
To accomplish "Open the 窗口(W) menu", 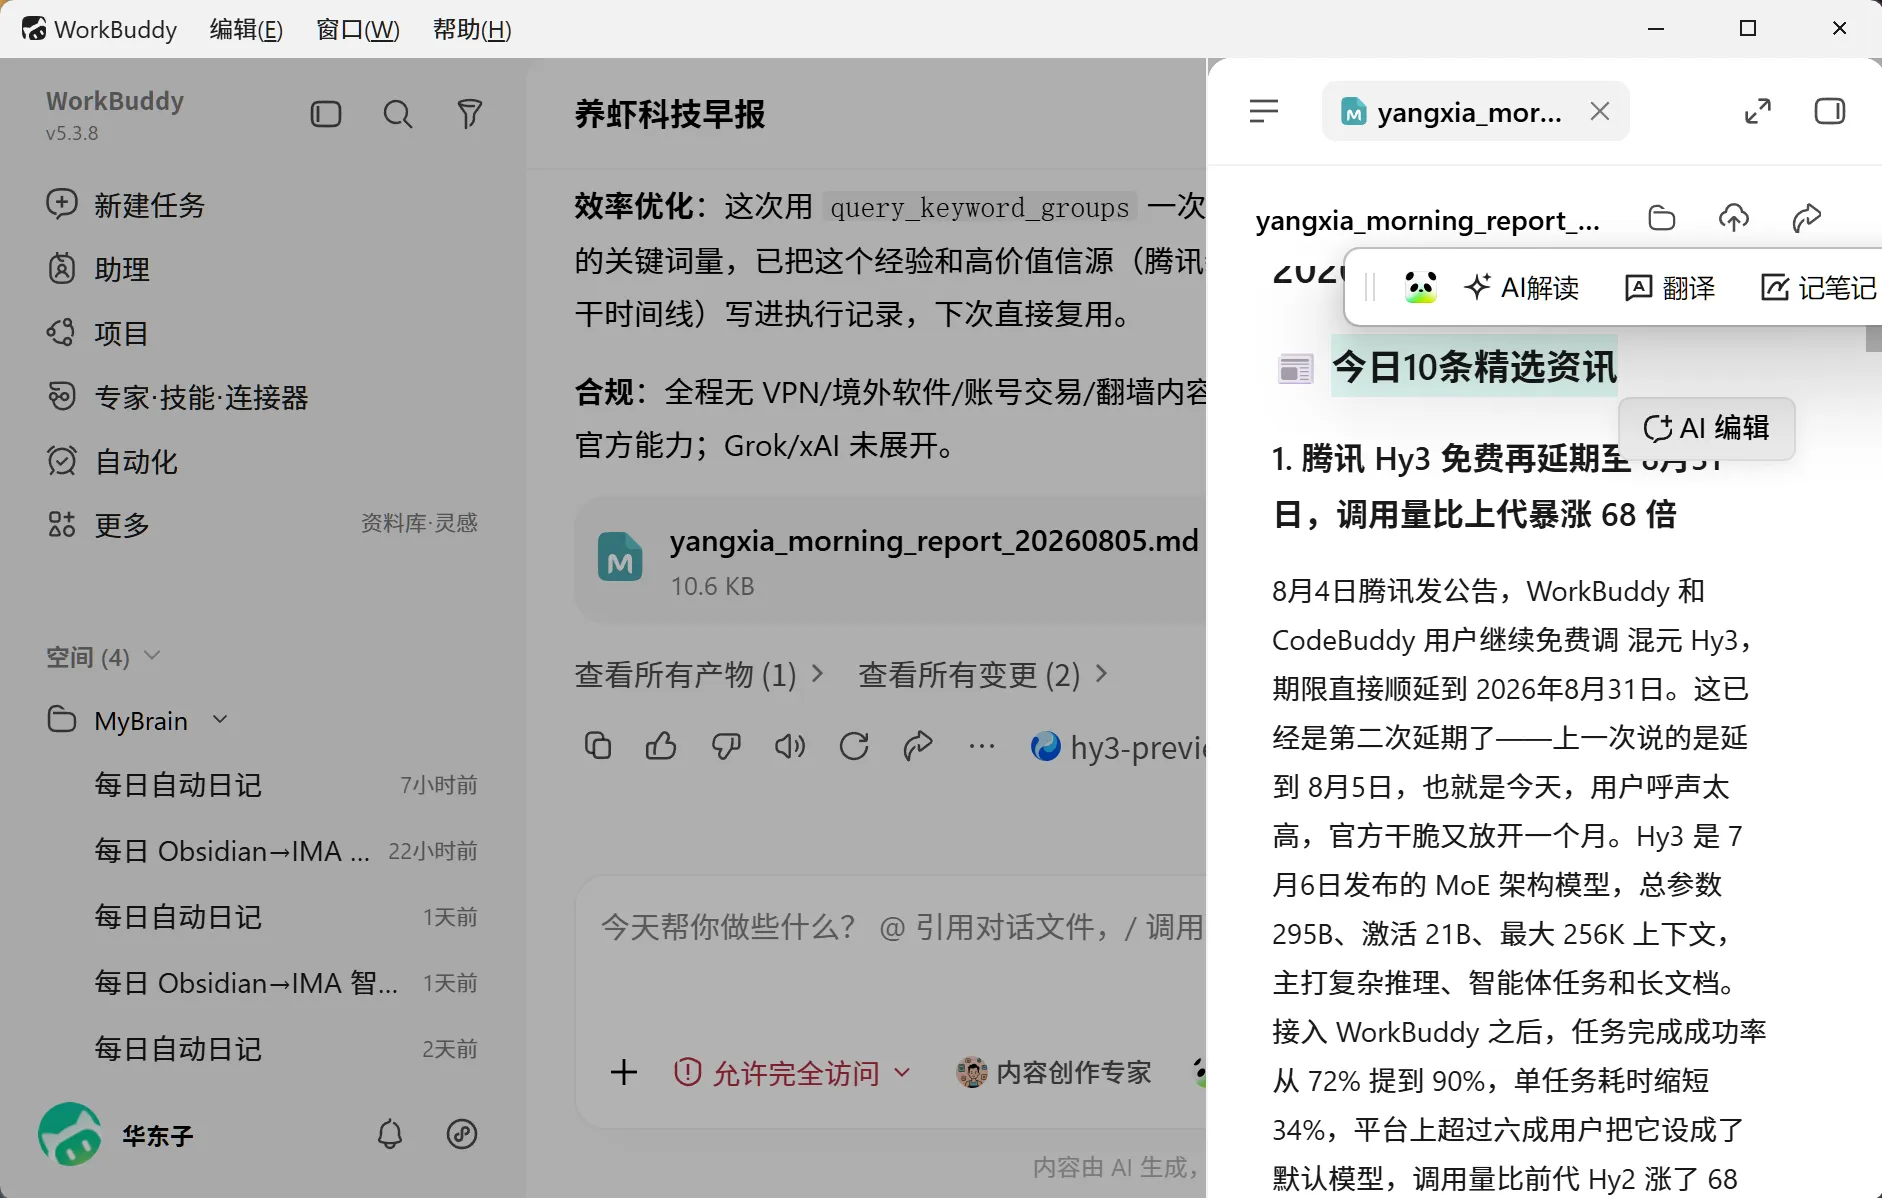I will pos(358,29).
